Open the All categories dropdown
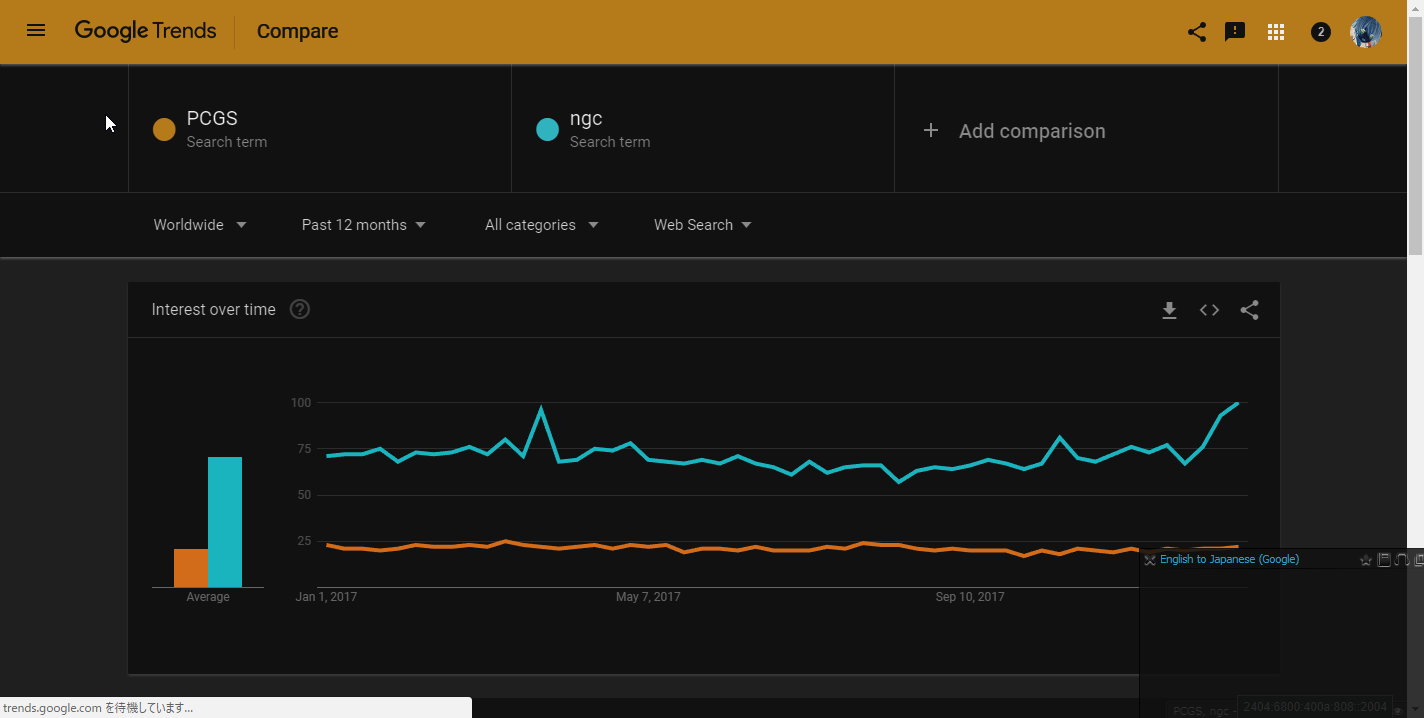This screenshot has width=1424, height=718. click(542, 225)
